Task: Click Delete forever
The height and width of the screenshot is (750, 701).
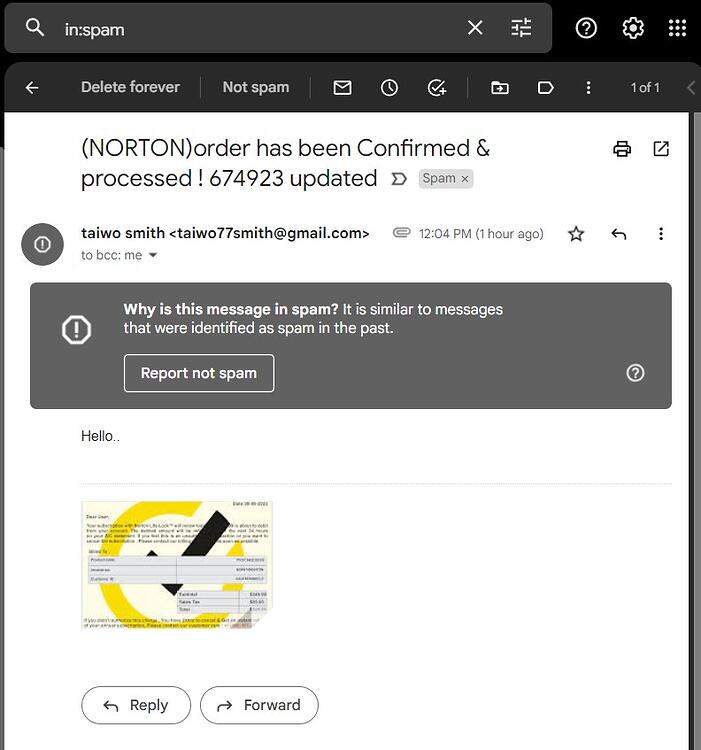Action: [130, 87]
